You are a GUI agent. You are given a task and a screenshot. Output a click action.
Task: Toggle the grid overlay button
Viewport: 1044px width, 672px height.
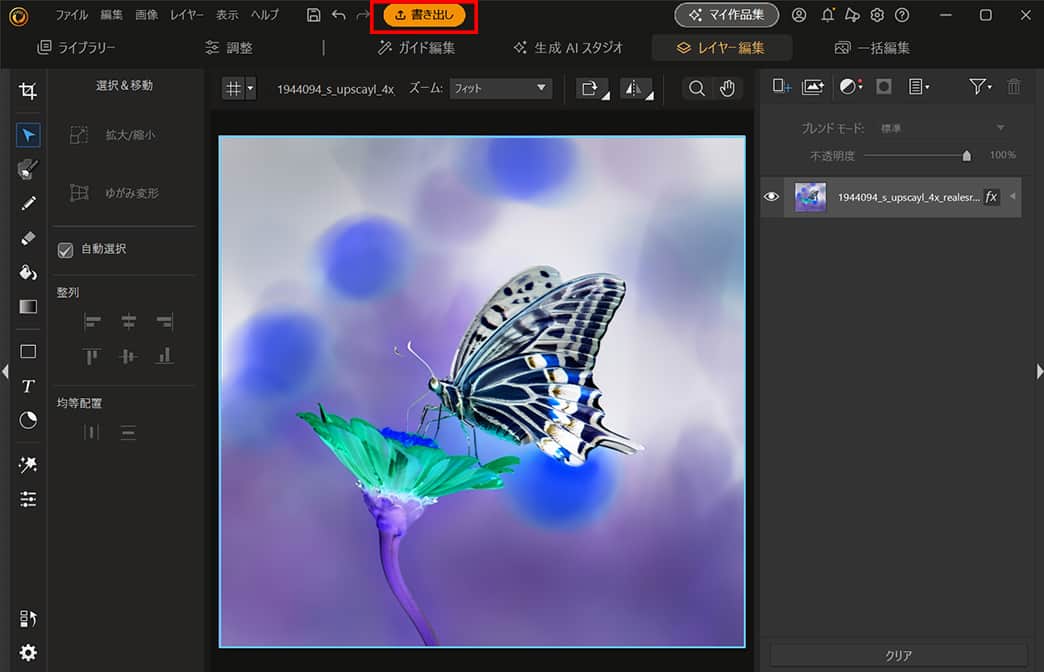(233, 88)
